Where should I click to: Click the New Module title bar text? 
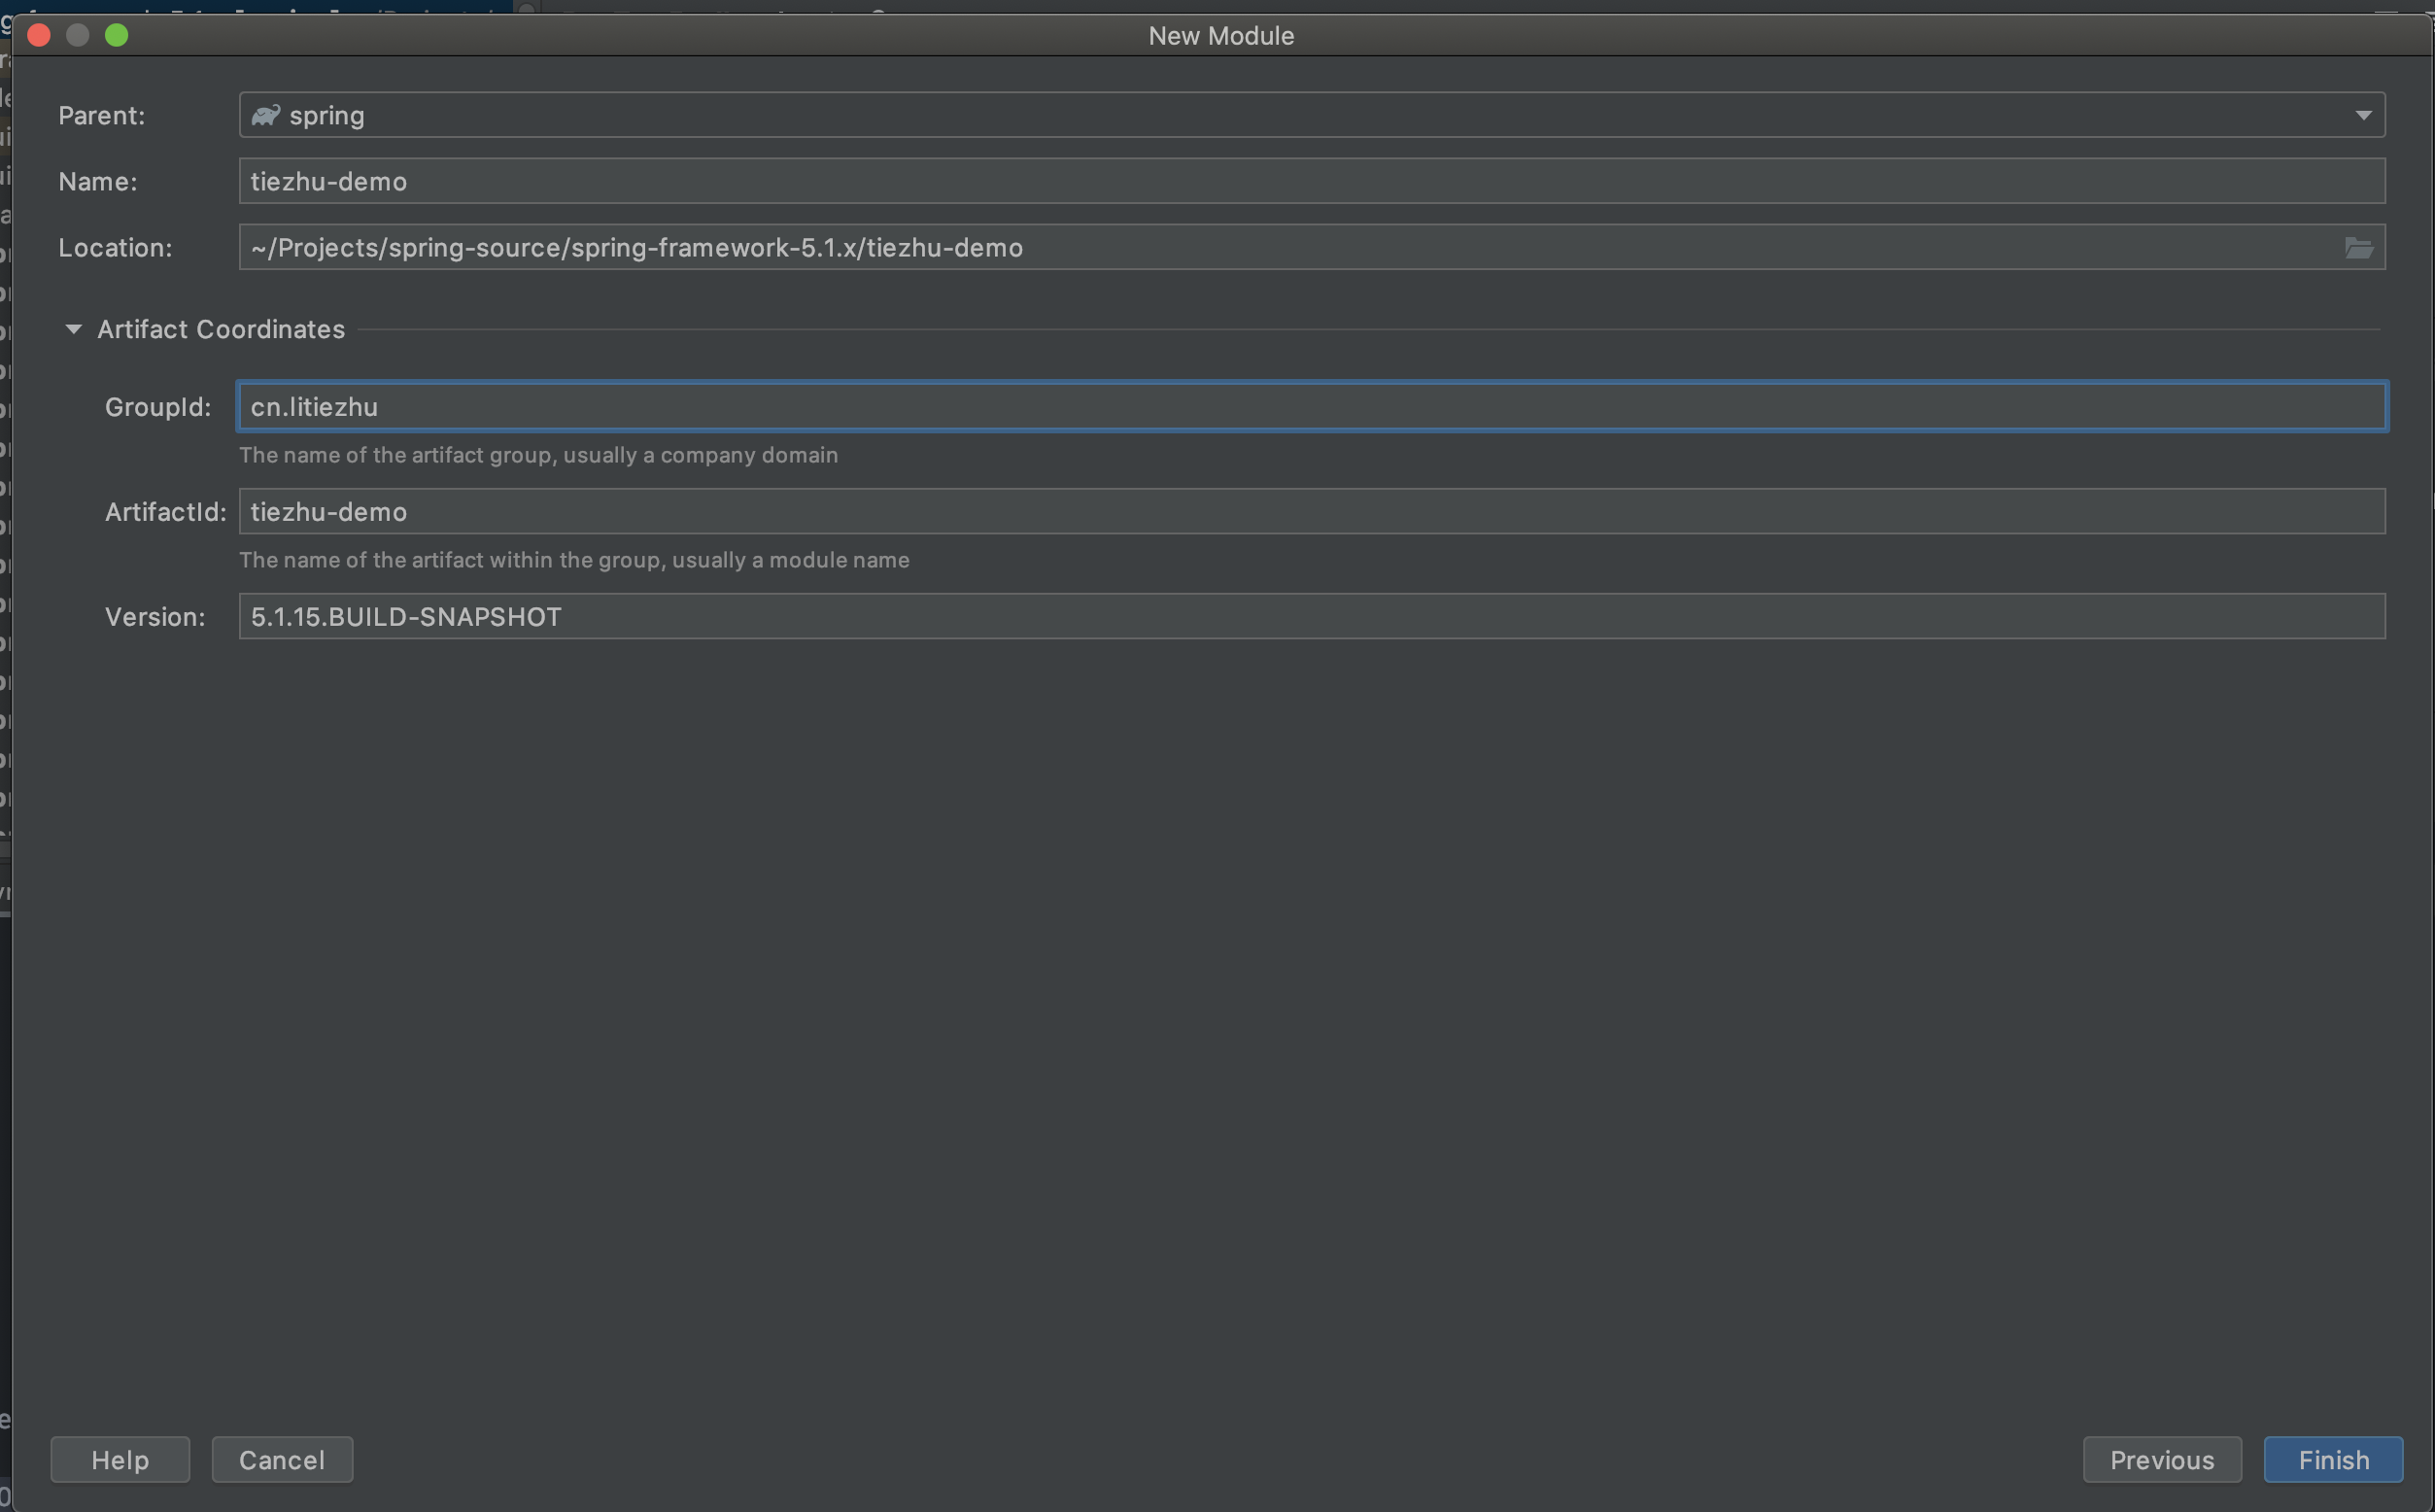[x=1220, y=36]
